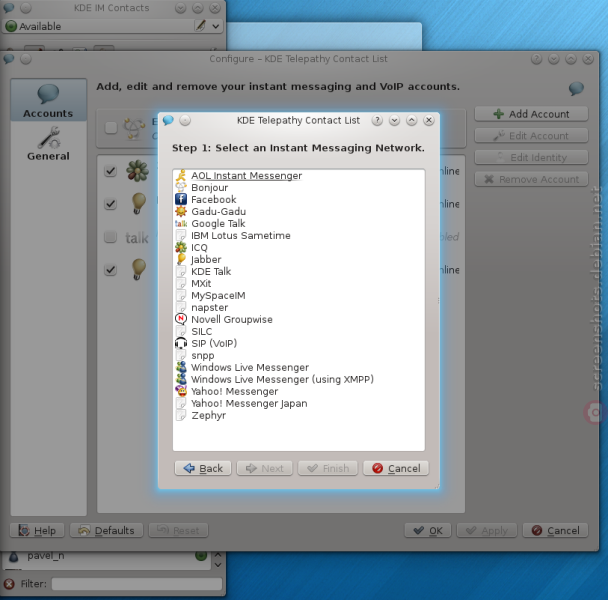The height and width of the screenshot is (600, 608).
Task: Select IBM Lotus Sametime from the list
Action: coord(299,235)
